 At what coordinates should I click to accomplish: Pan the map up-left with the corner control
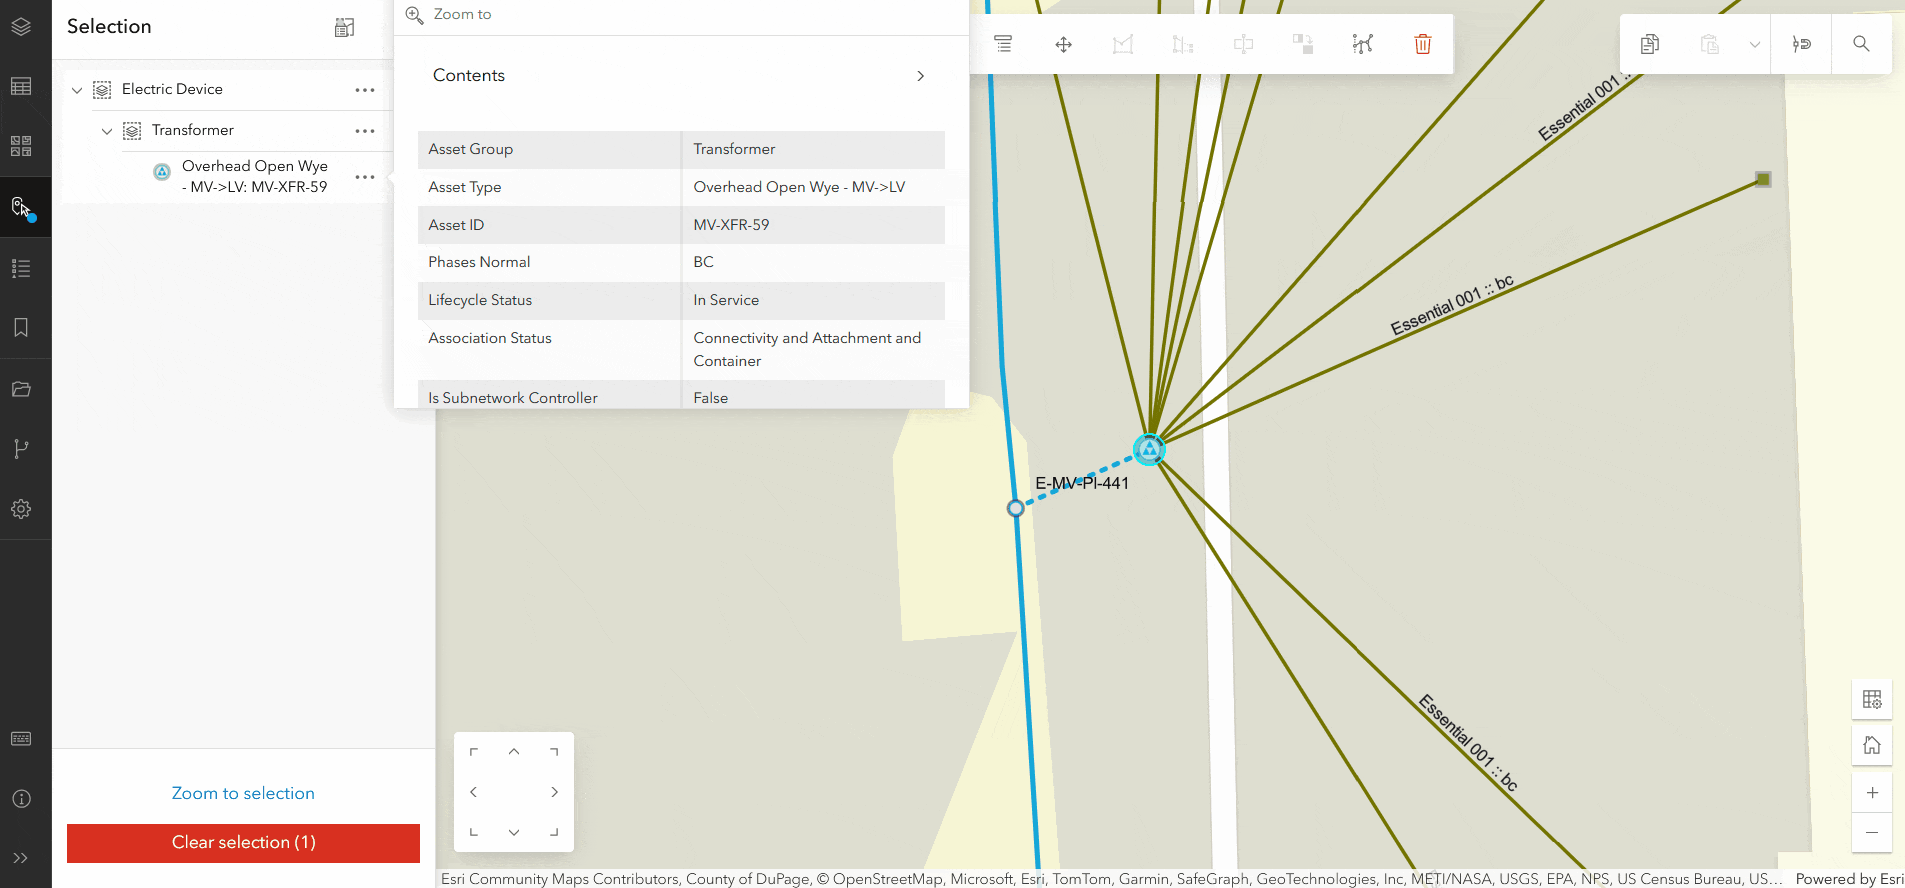(474, 752)
